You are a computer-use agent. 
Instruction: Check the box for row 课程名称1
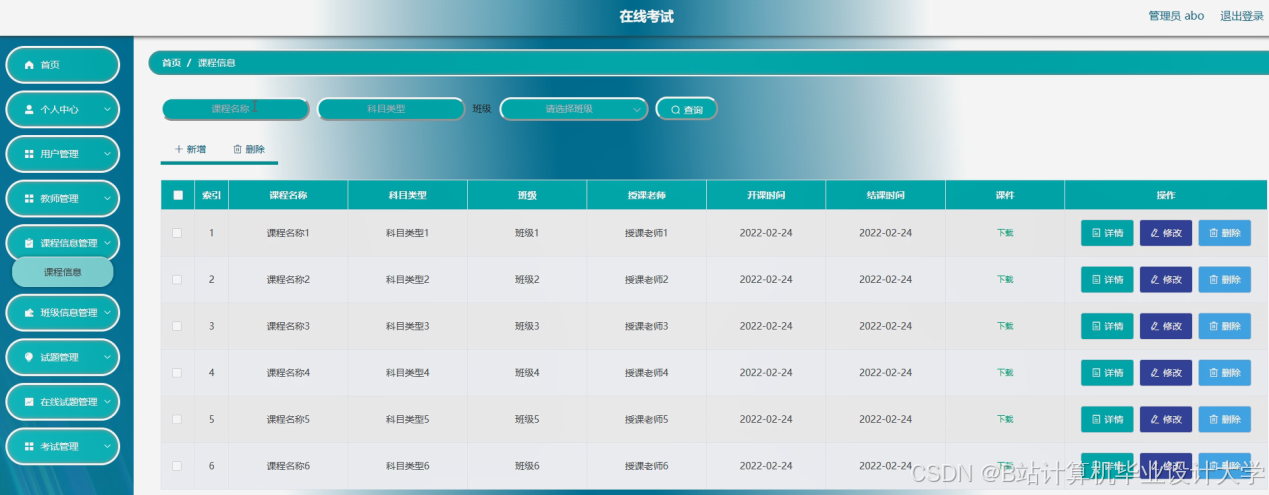coord(177,233)
